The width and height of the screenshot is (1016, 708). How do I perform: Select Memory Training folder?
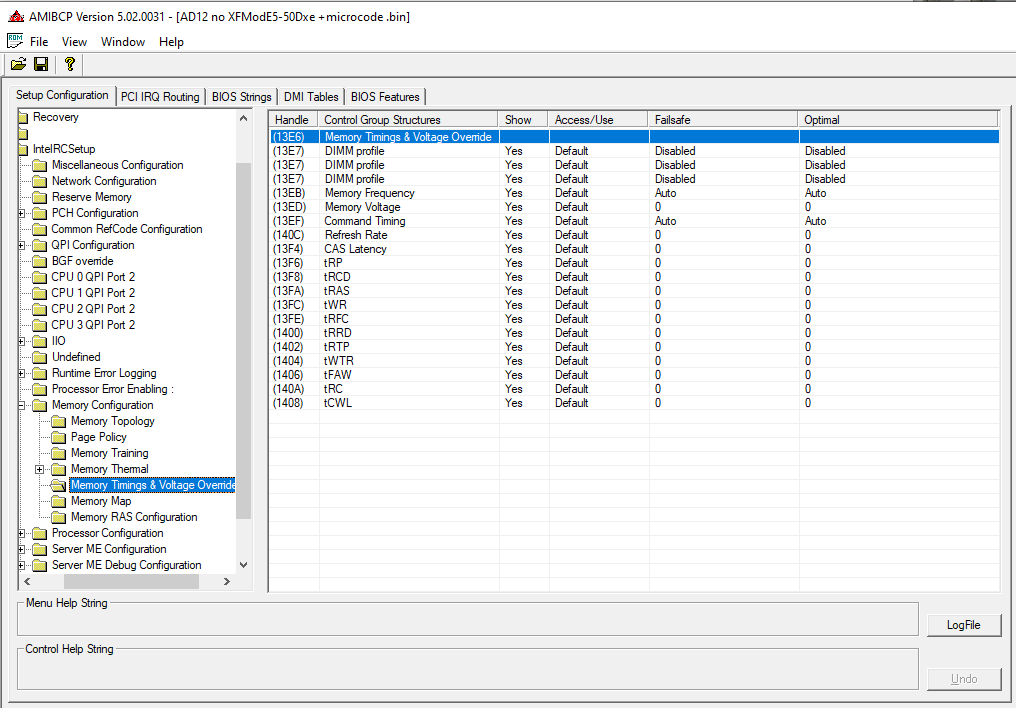110,453
